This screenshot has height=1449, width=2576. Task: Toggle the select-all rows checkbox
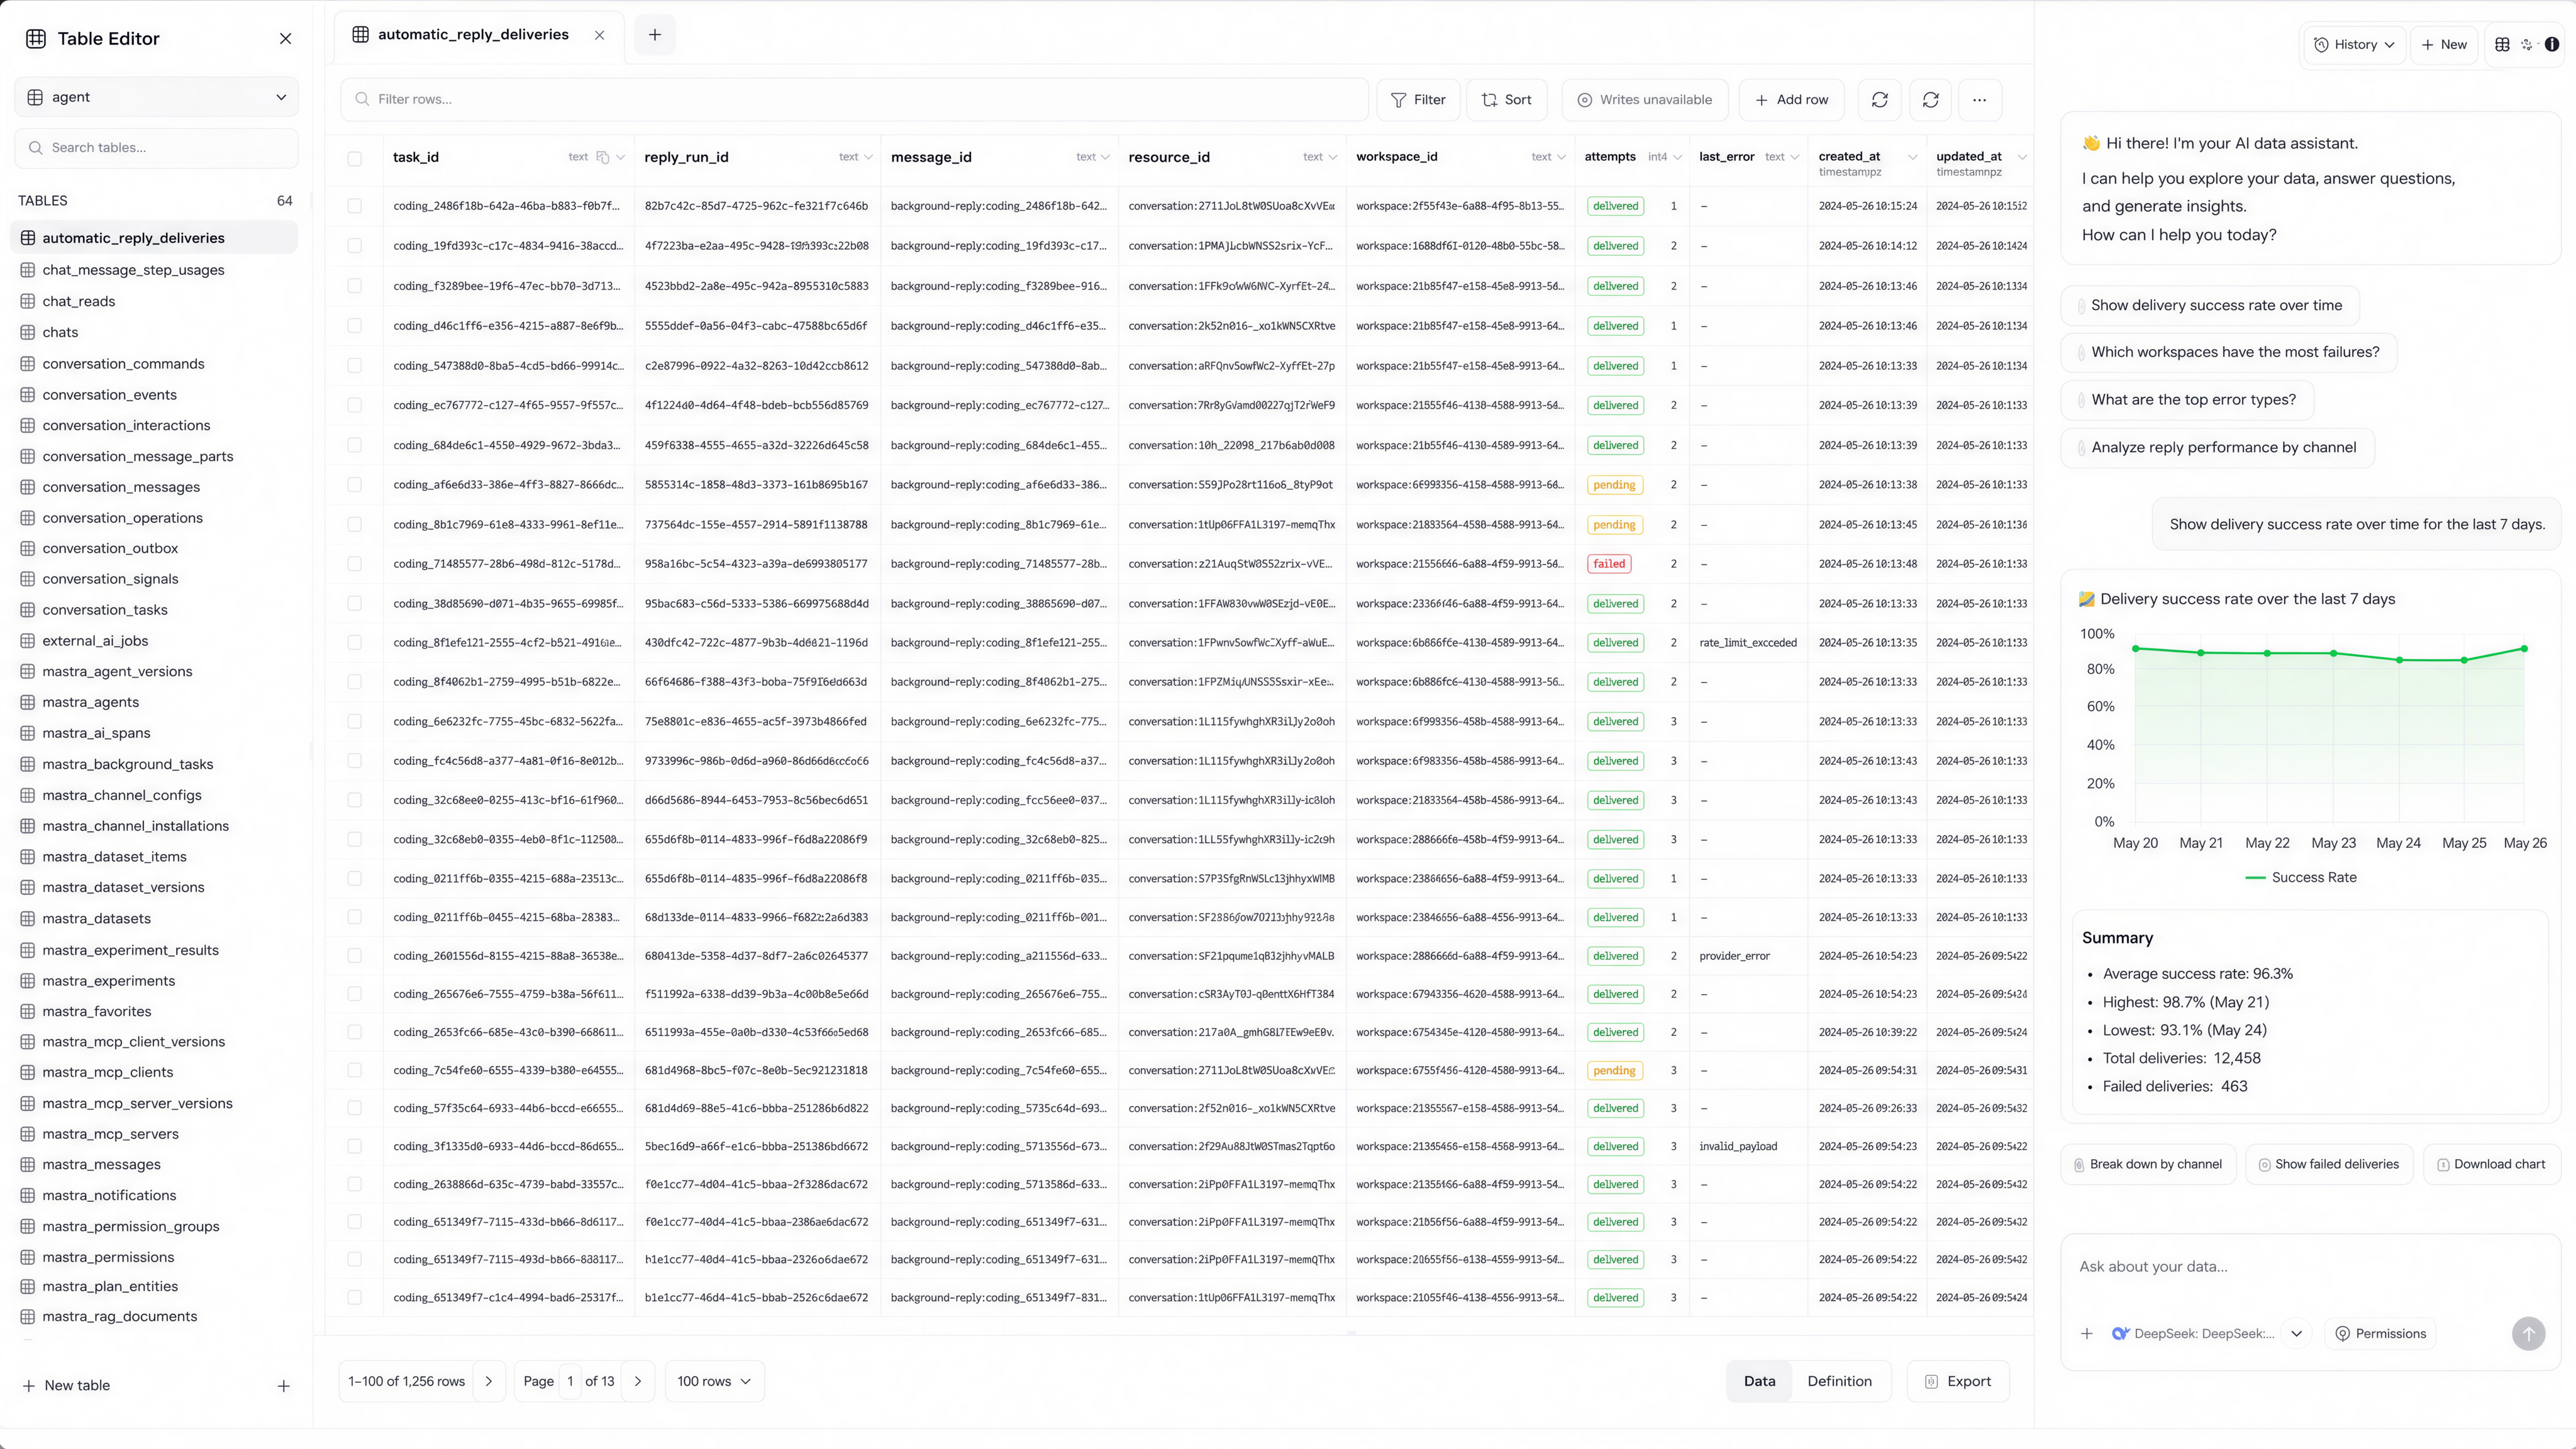355,158
